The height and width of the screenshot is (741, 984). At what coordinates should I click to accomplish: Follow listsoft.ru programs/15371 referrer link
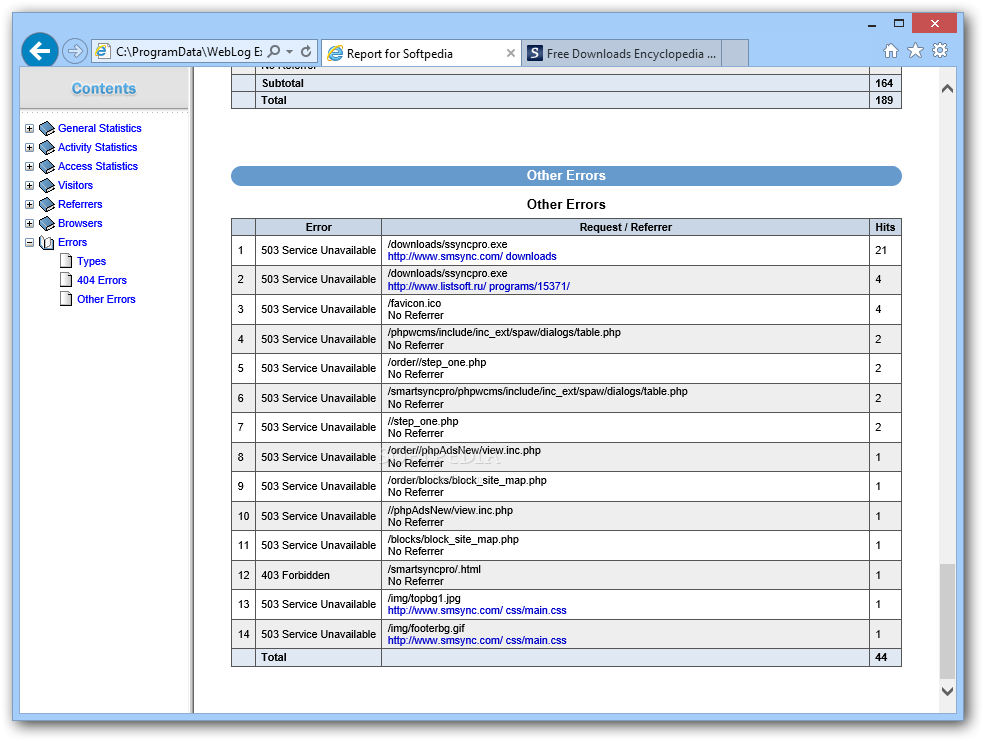click(479, 287)
